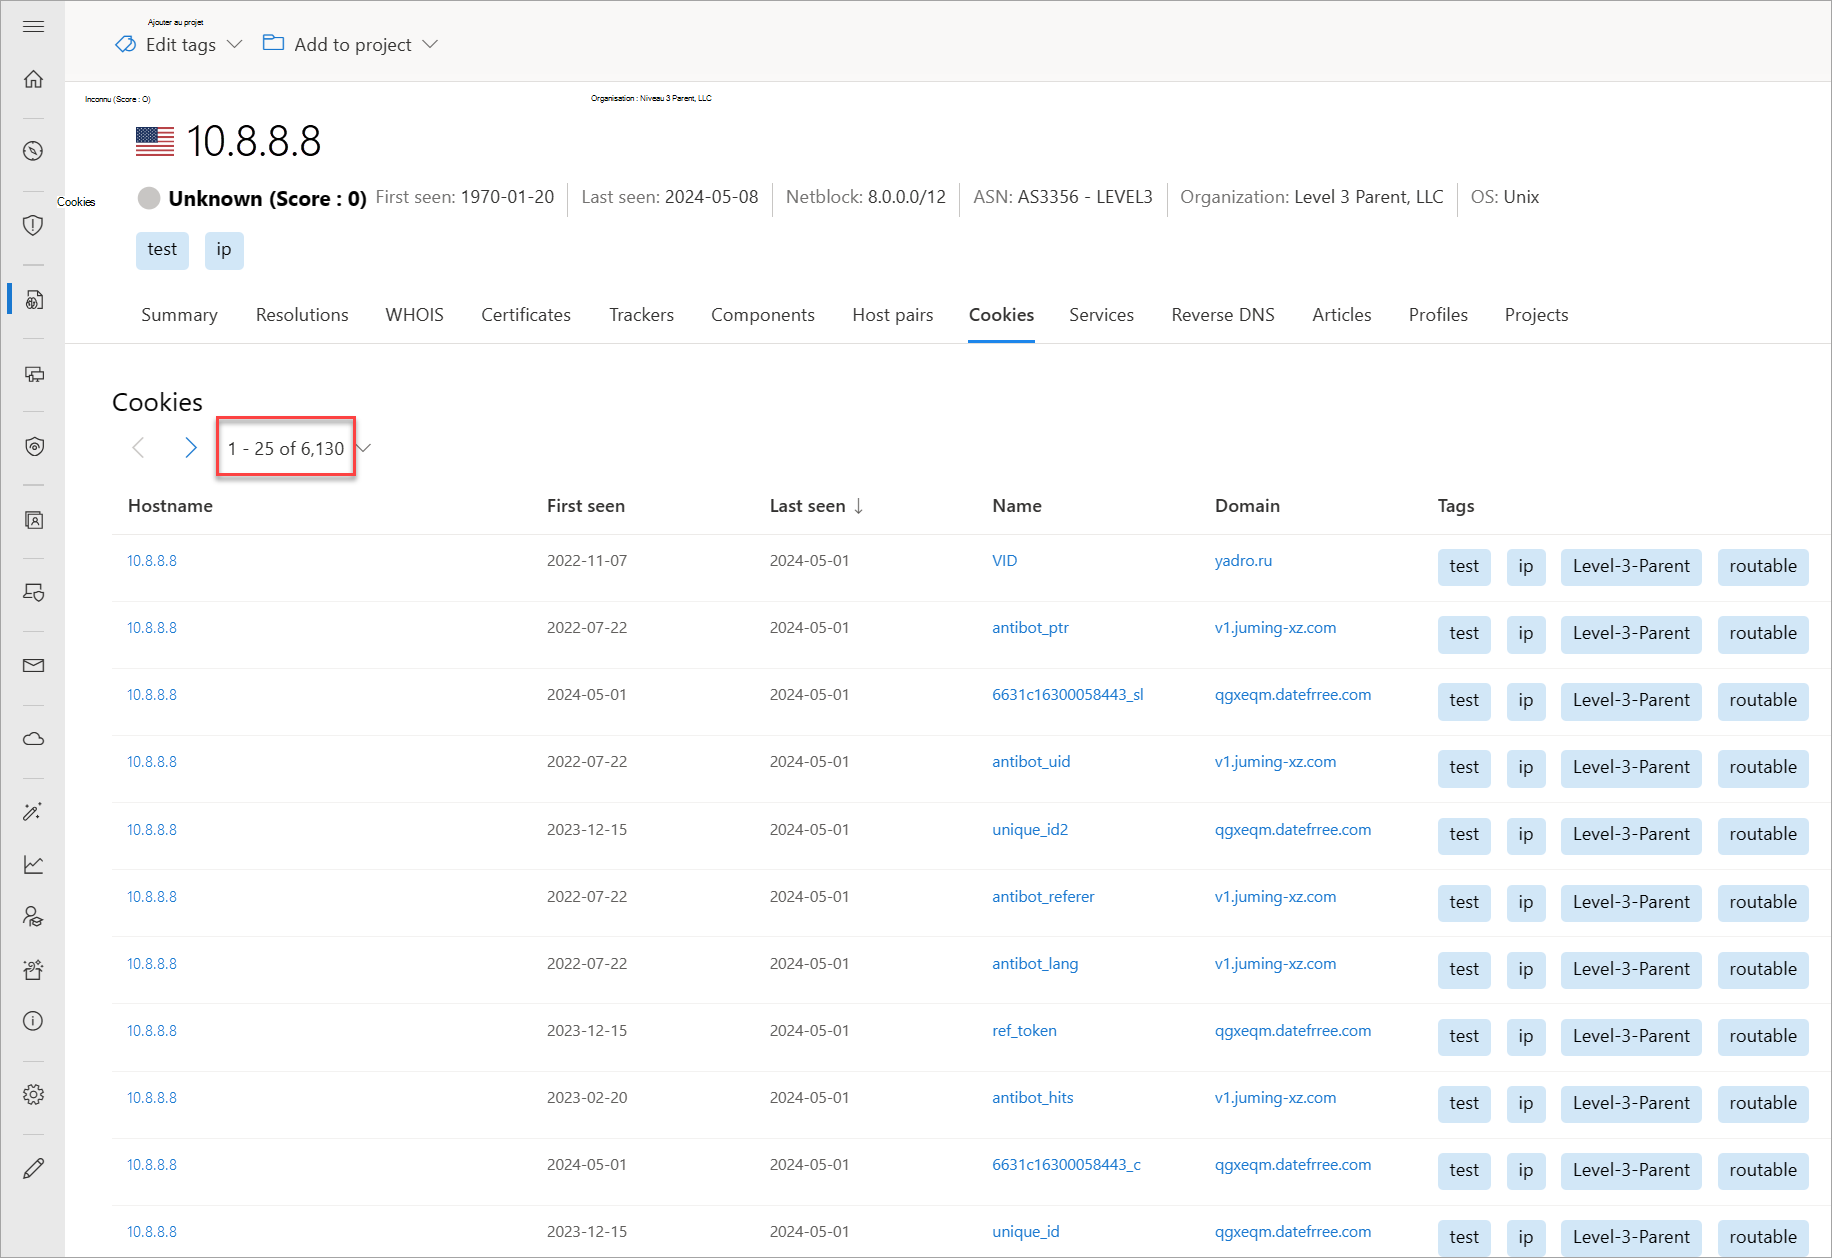Open the antibot_referer cookie link
Viewport: 1832px width, 1258px height.
pos(1043,897)
